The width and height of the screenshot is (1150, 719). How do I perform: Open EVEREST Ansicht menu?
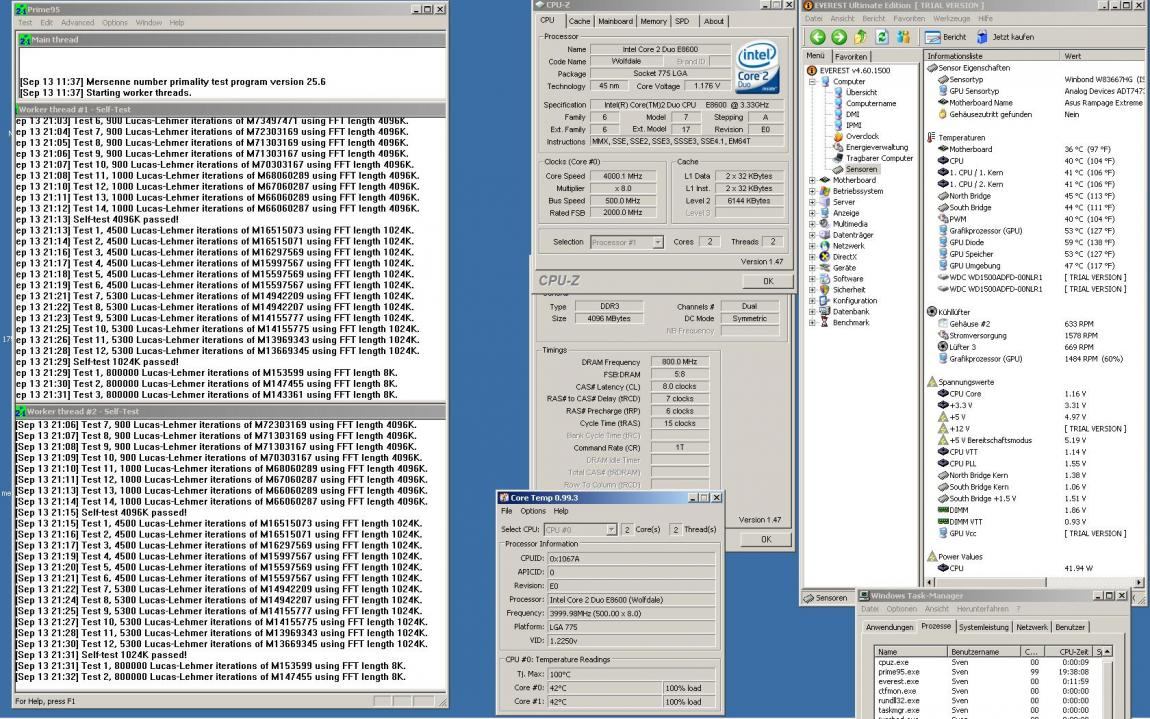click(x=842, y=18)
